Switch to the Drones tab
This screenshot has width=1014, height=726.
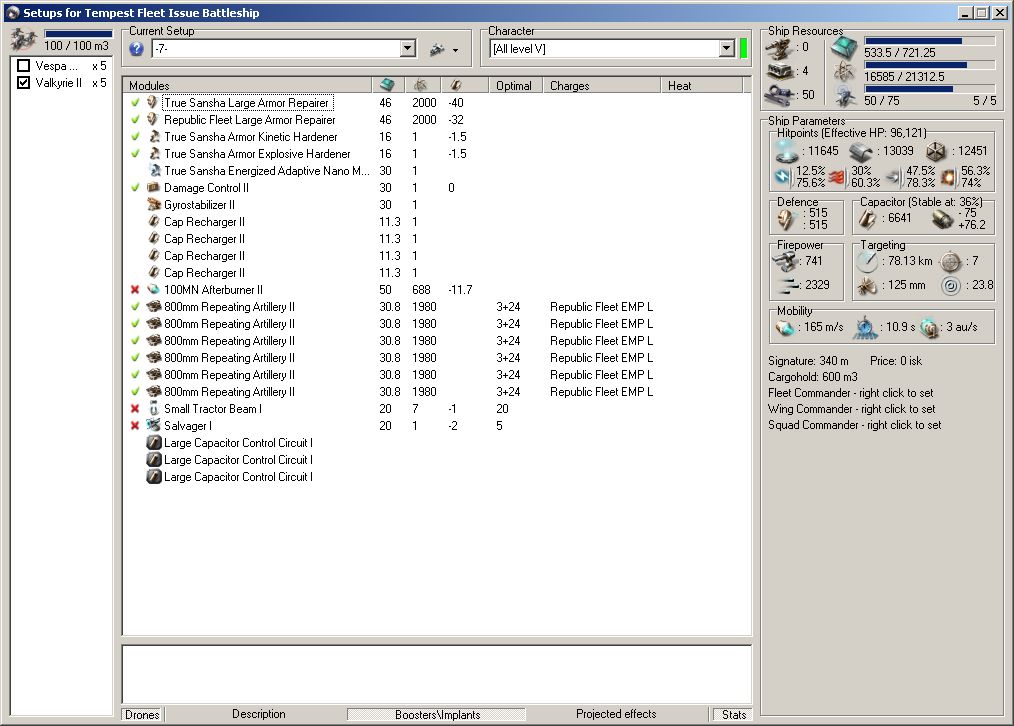click(142, 714)
